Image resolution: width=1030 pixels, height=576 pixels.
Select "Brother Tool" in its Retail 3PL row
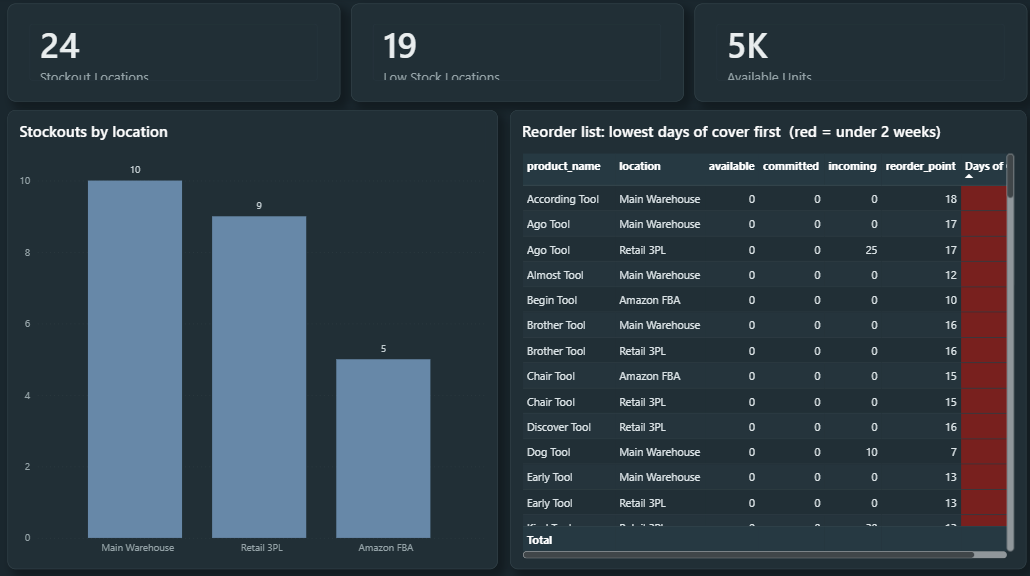coord(556,351)
